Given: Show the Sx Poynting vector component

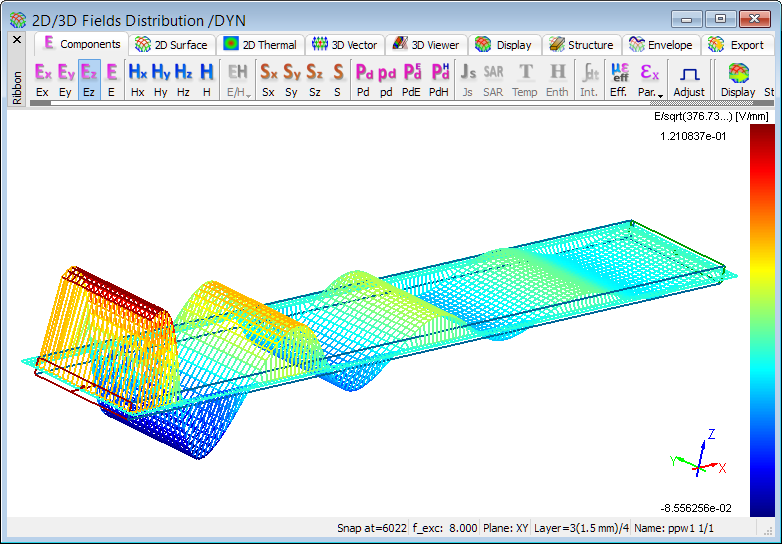Looking at the screenshot, I should point(268,79).
